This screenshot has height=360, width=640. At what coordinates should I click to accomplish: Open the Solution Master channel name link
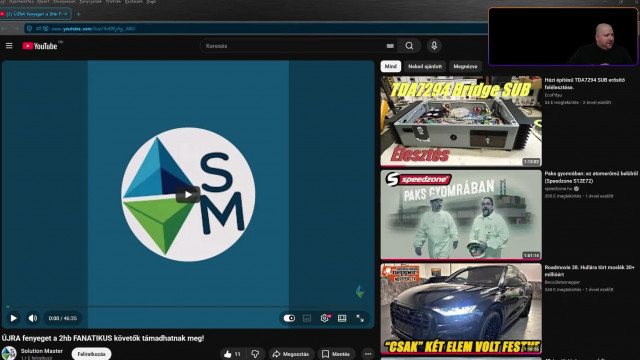[42, 351]
